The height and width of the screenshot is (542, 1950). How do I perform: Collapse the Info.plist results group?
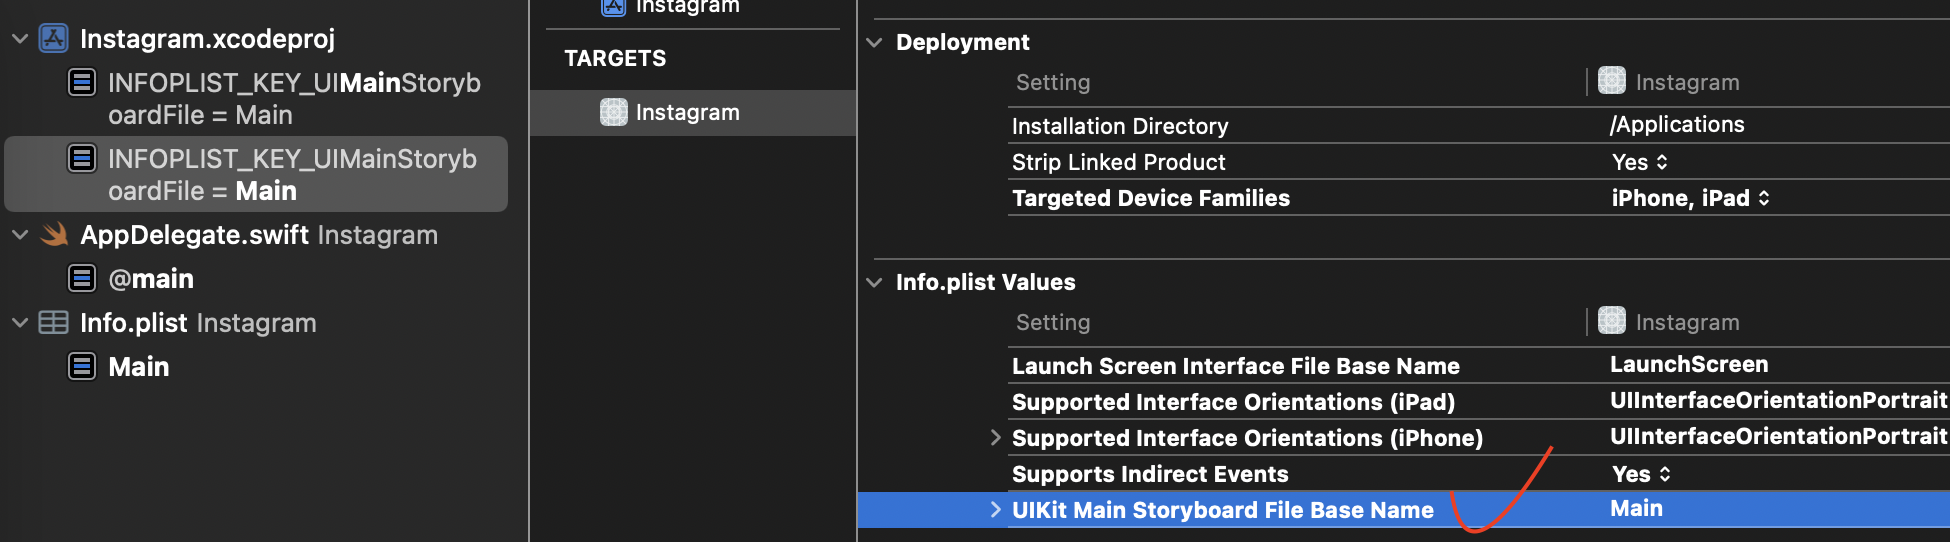pos(19,323)
